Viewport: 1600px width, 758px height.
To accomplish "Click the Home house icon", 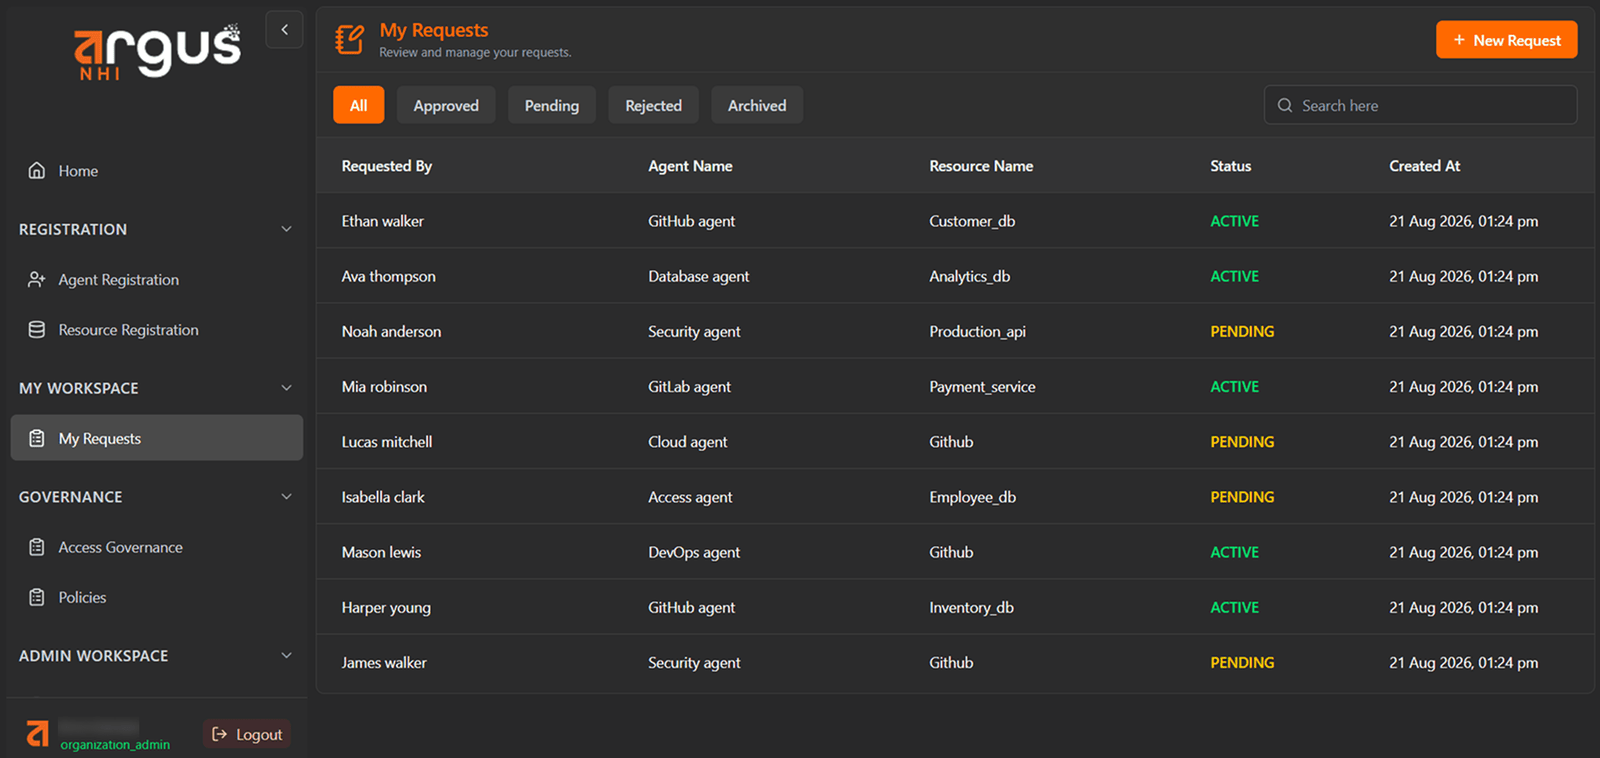I will coord(37,171).
